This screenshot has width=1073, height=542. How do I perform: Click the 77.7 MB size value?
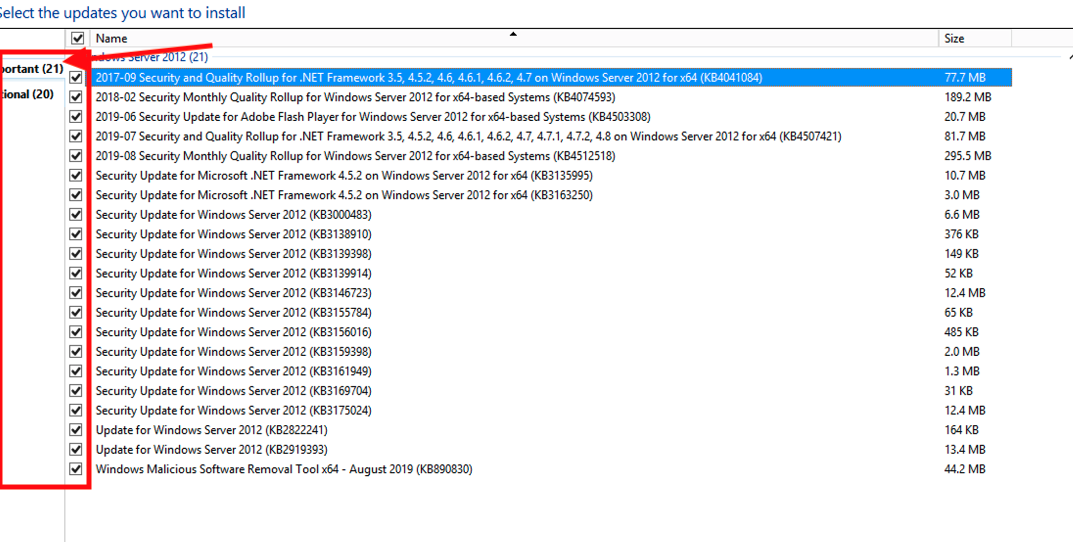coord(965,77)
